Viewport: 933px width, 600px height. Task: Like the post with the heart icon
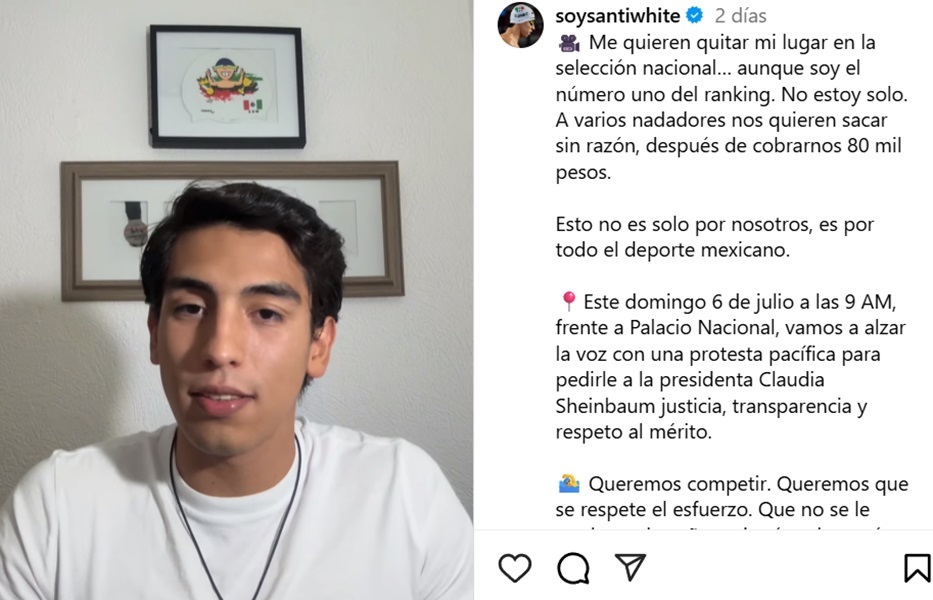[515, 567]
